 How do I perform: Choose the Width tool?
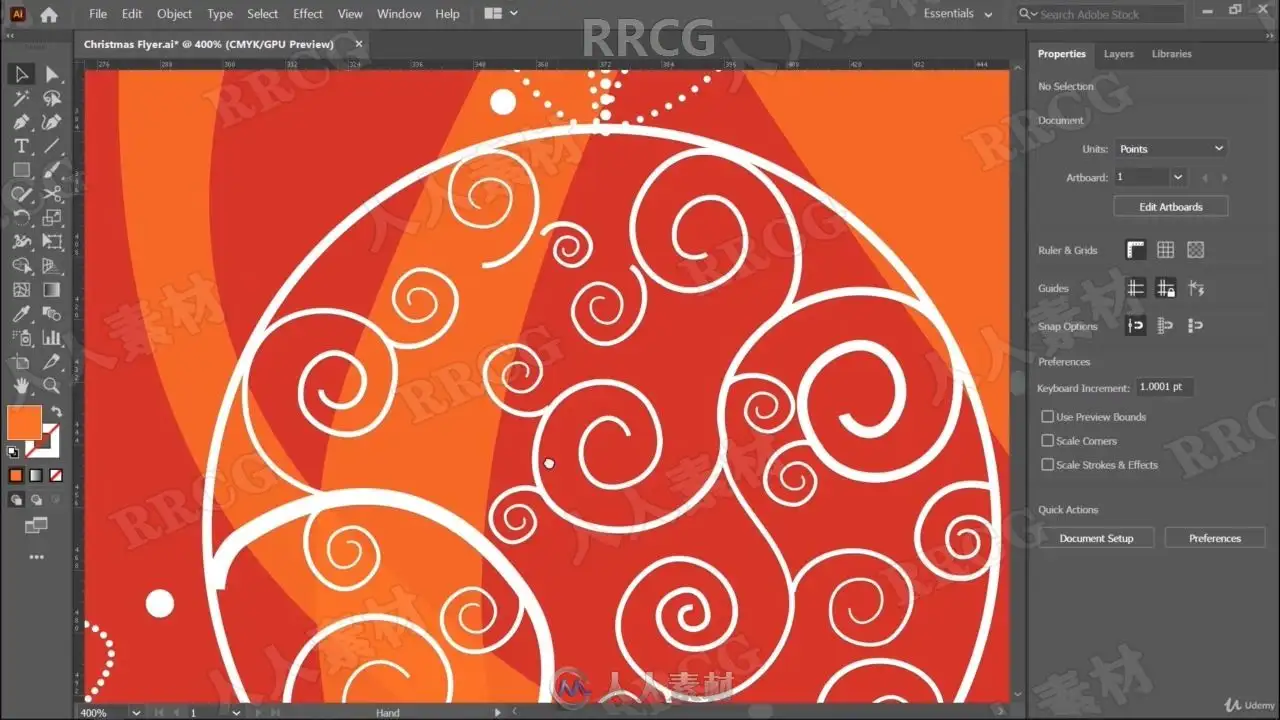(21, 242)
